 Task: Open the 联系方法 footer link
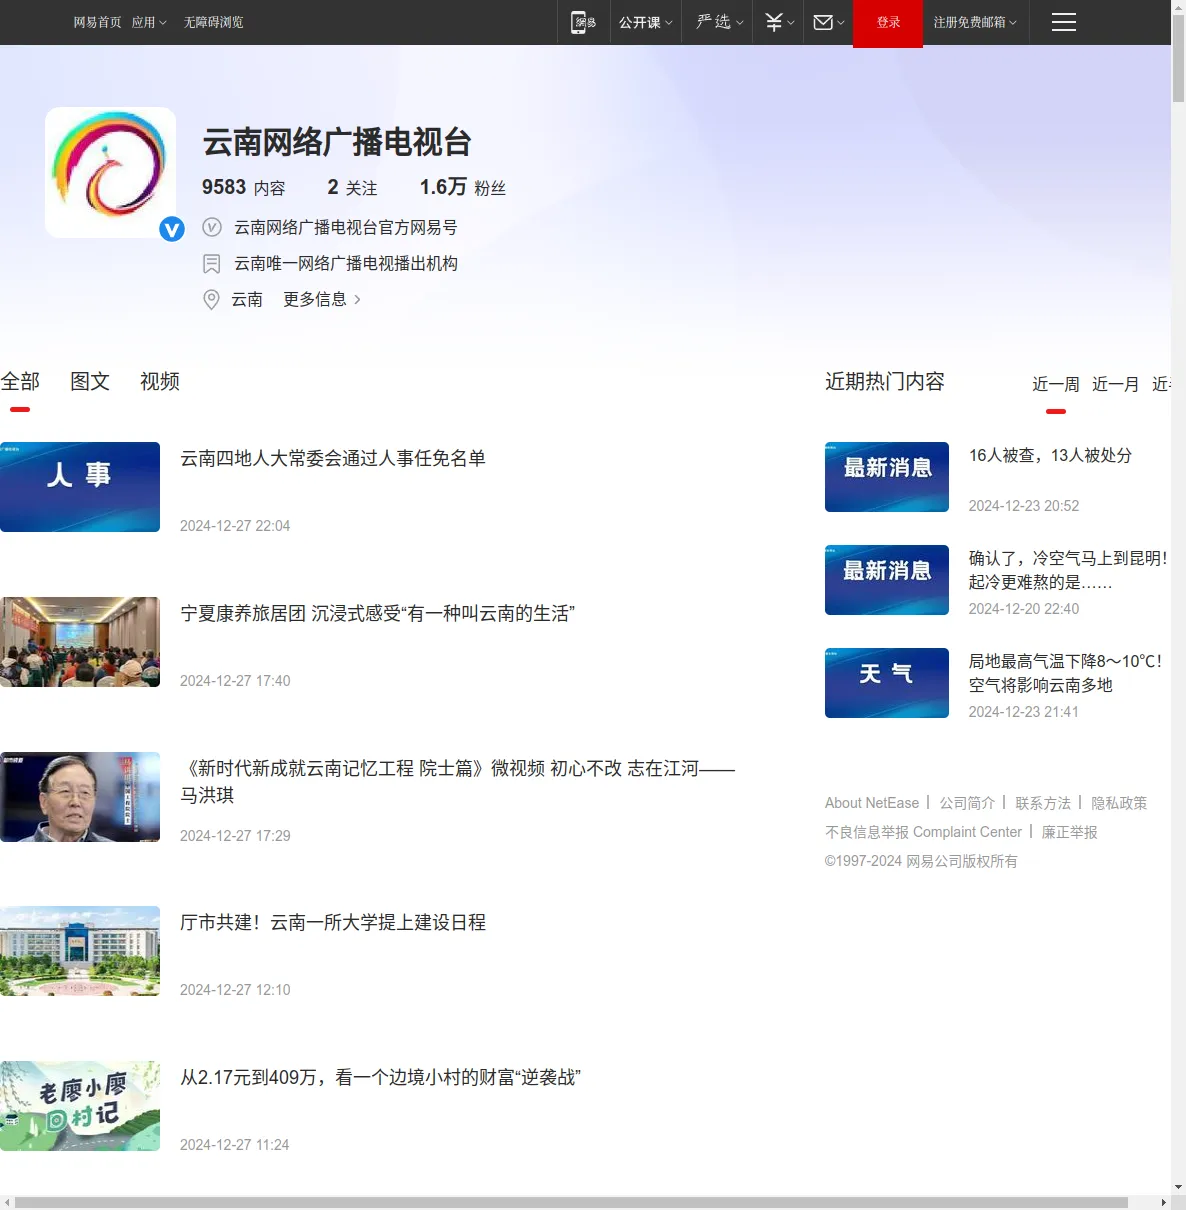[1043, 803]
